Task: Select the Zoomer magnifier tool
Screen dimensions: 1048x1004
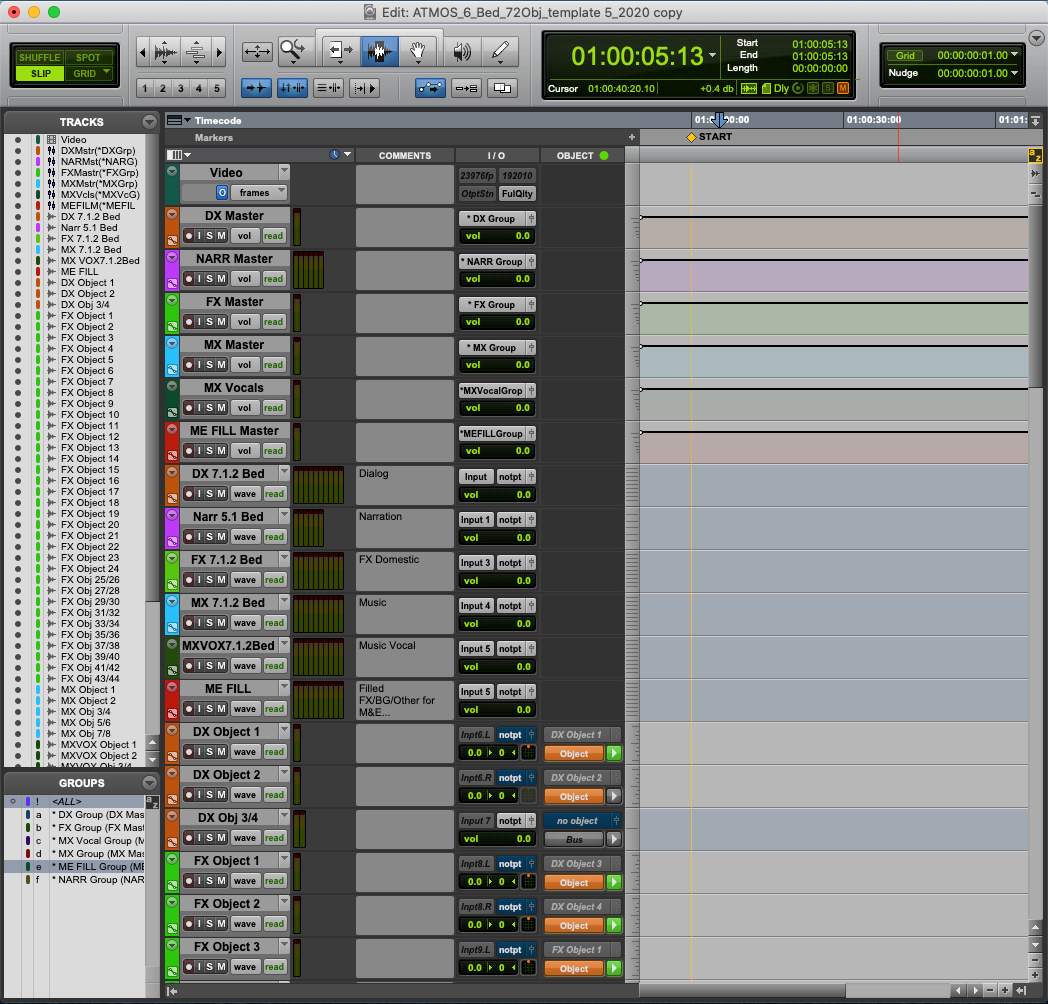Action: click(x=292, y=51)
